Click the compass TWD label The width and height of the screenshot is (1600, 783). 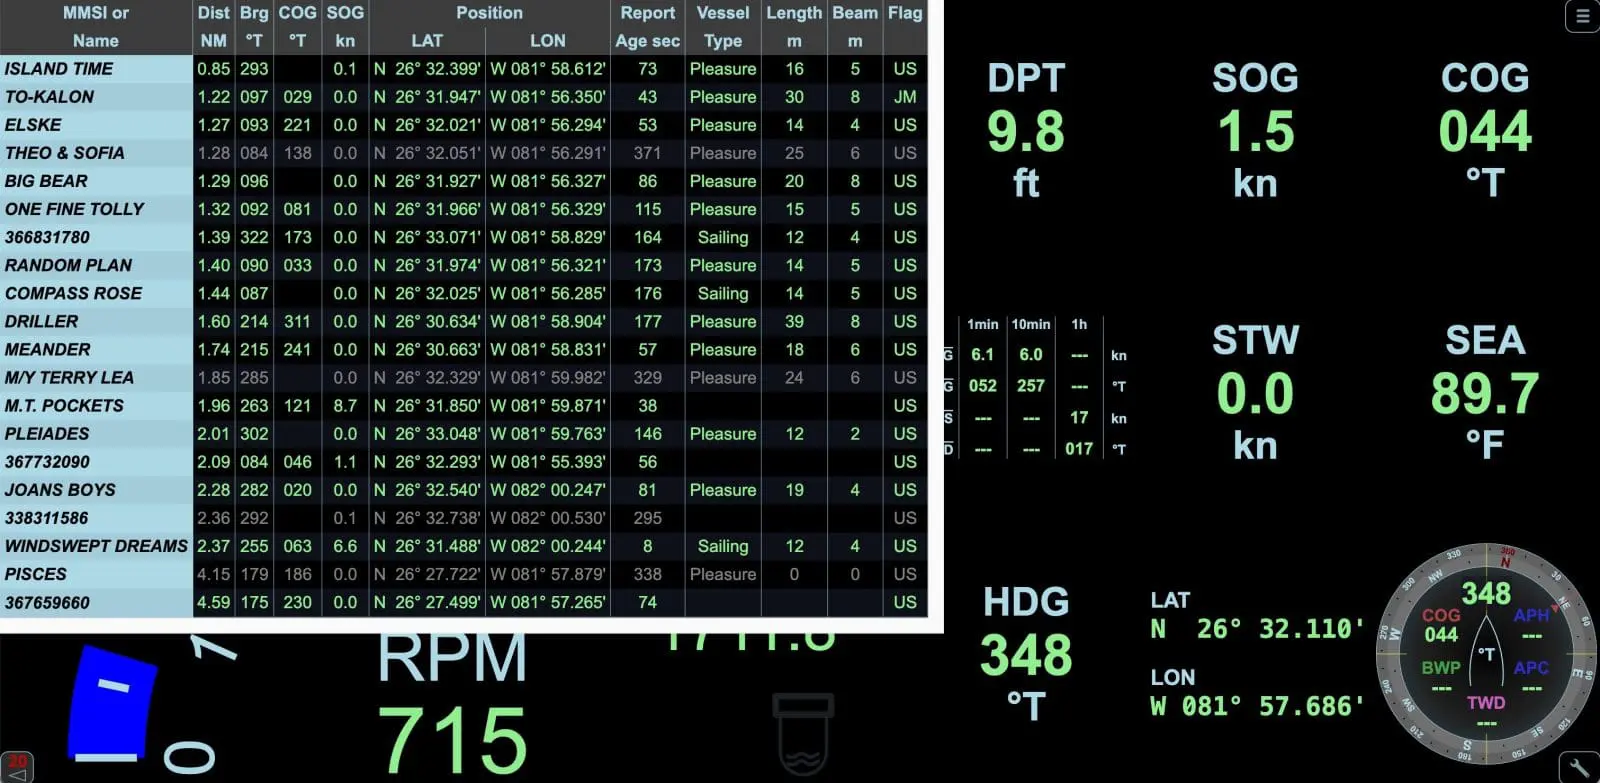pyautogui.click(x=1486, y=703)
